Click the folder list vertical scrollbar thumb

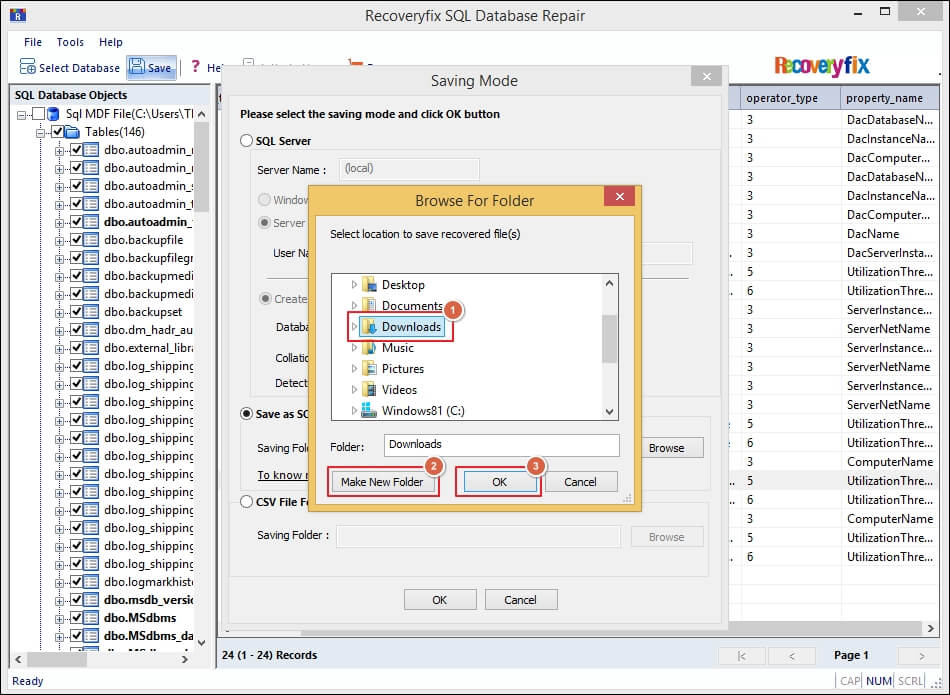610,339
